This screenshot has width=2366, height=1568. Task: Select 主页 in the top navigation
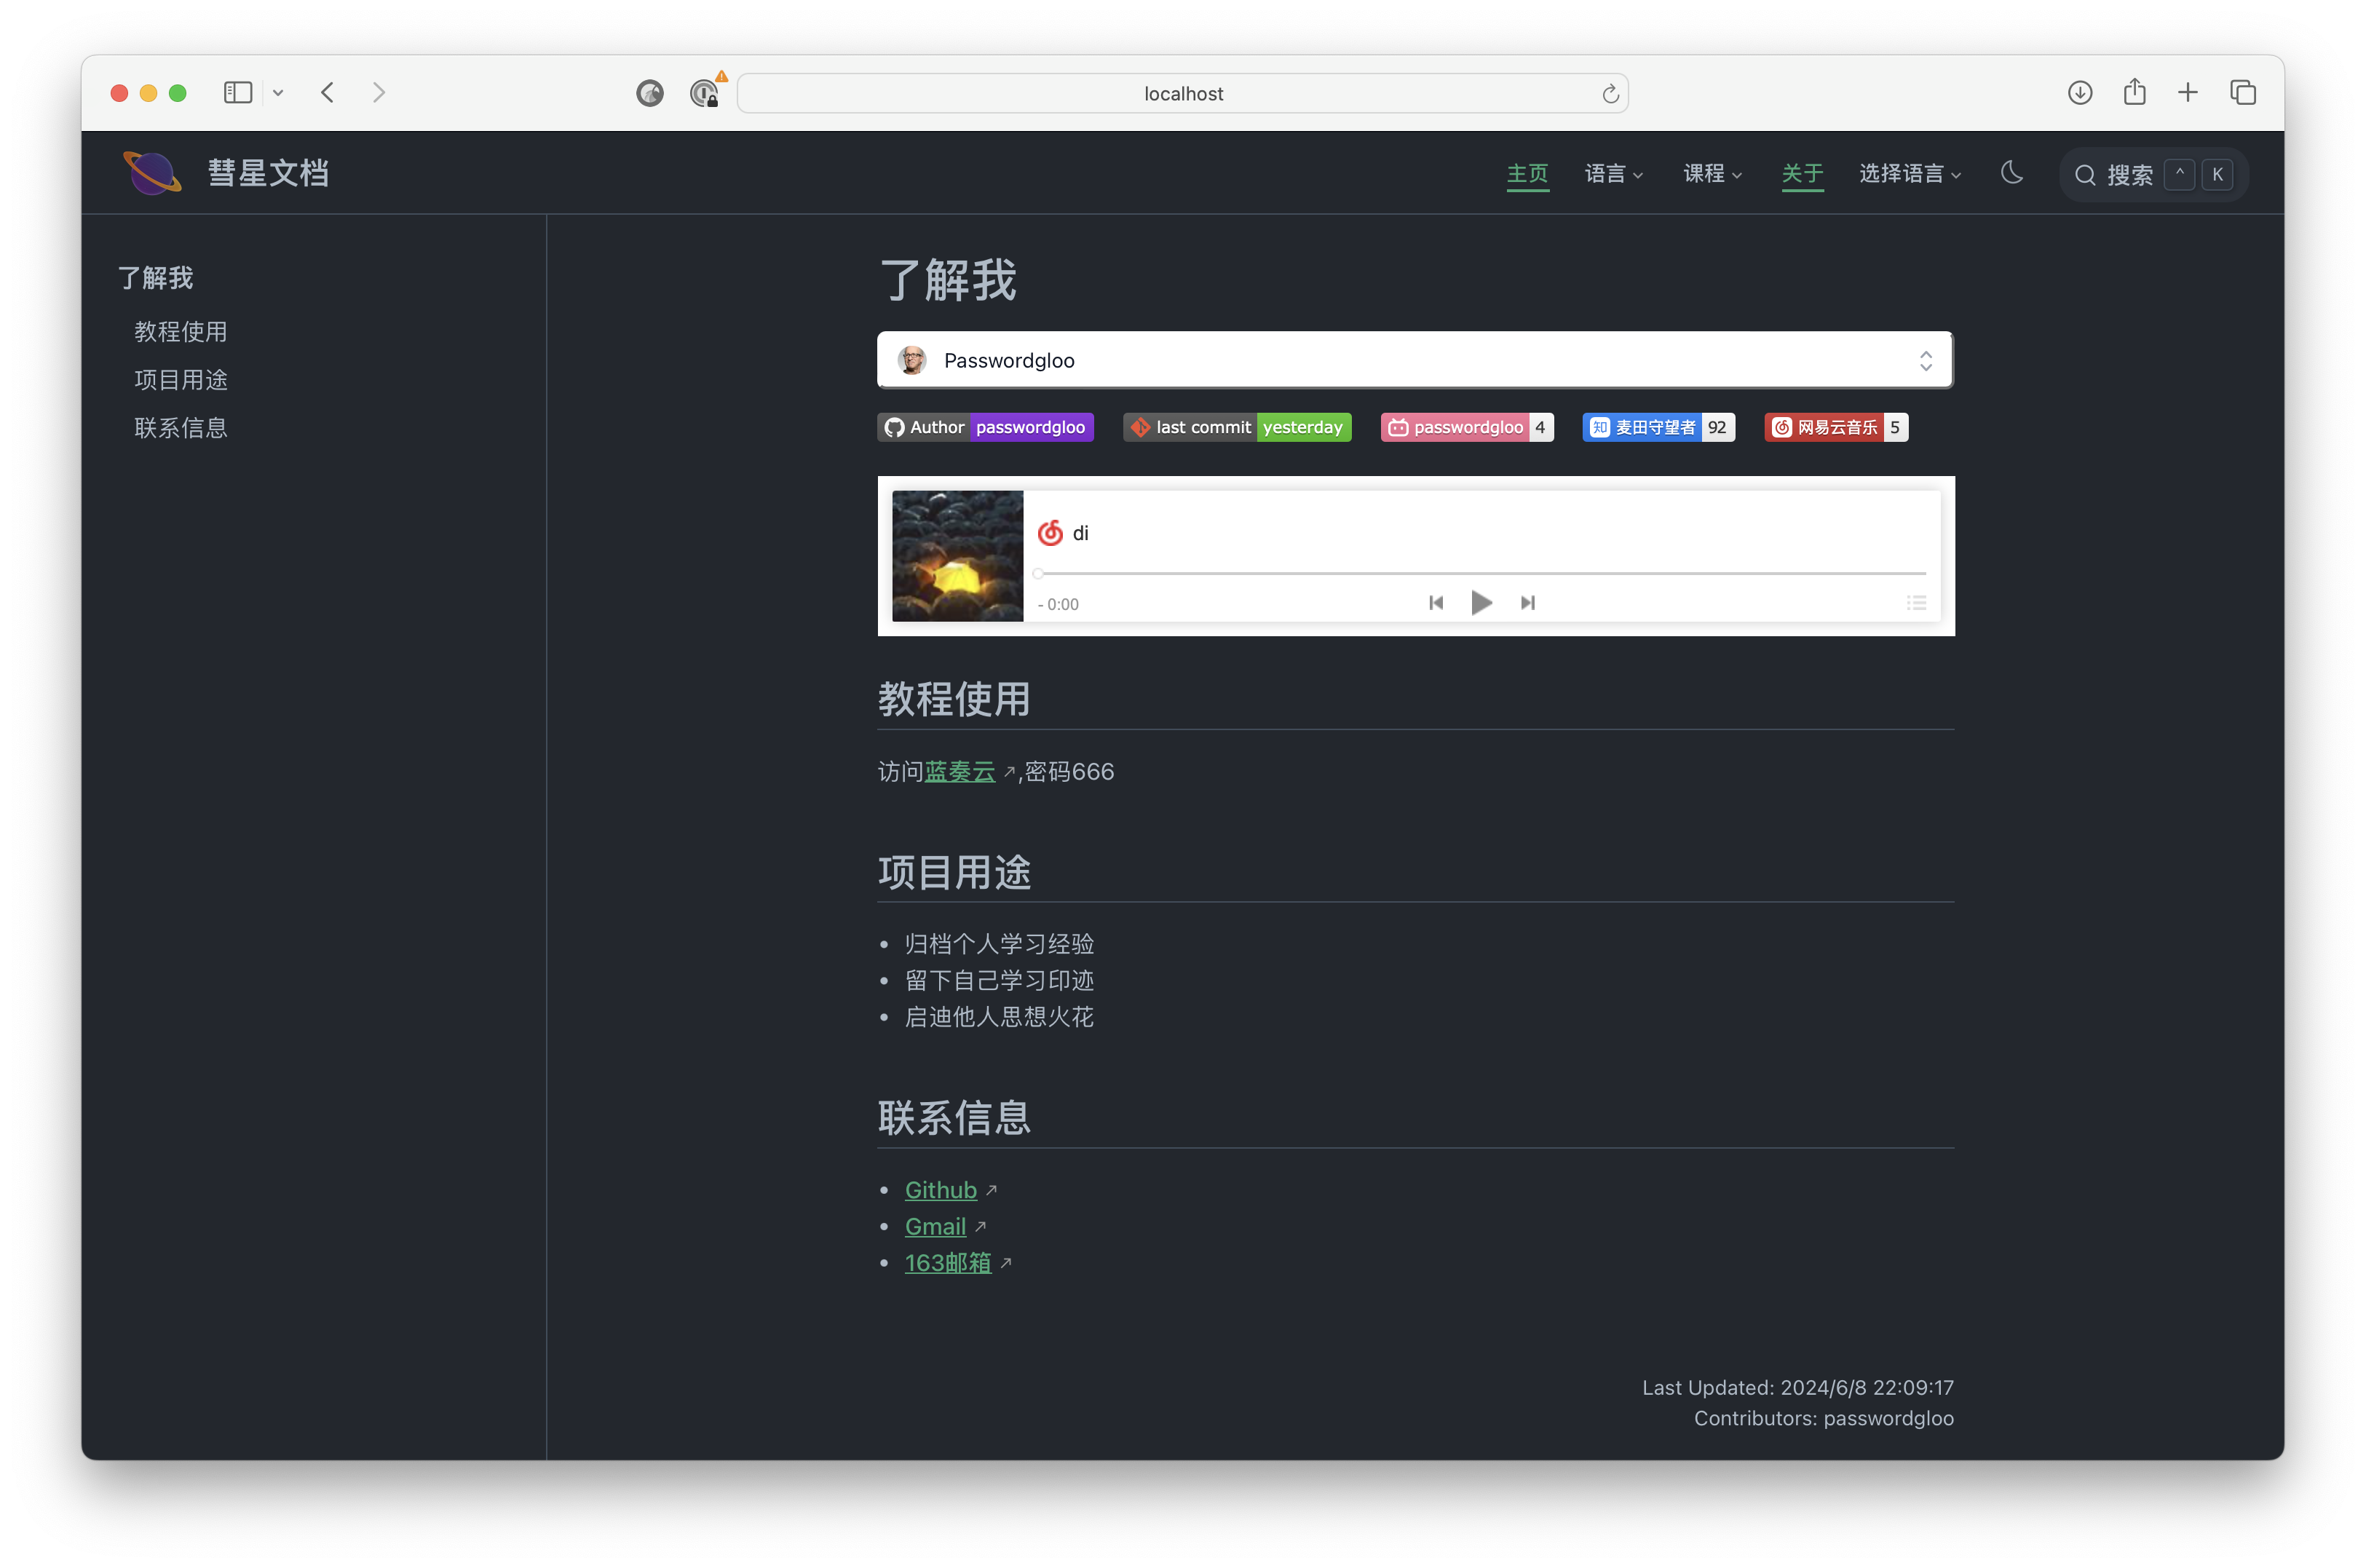point(1527,173)
